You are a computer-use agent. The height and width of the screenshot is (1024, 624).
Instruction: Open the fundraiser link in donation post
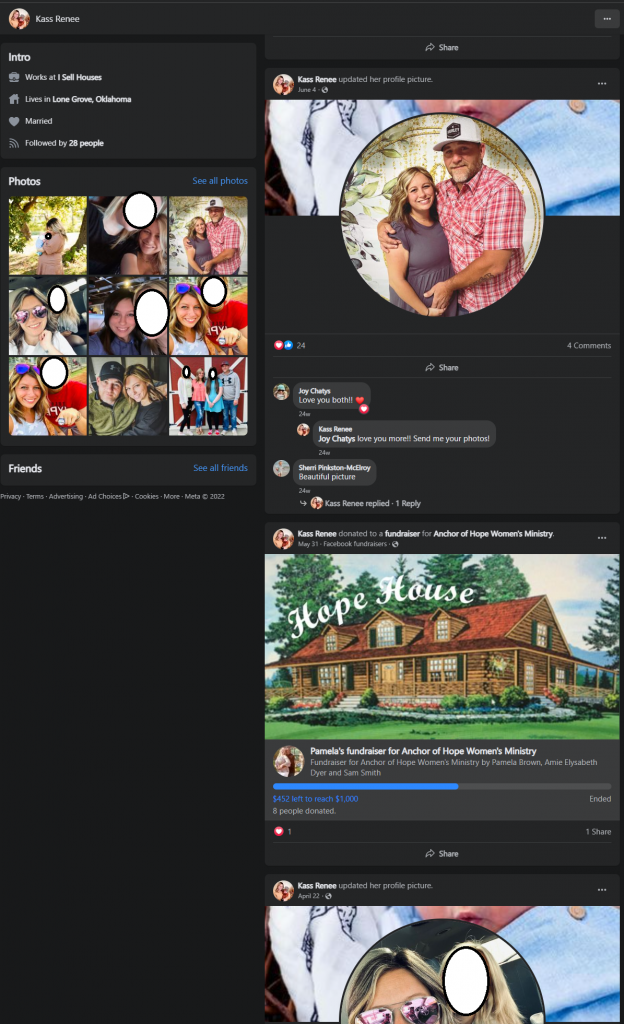tap(402, 534)
